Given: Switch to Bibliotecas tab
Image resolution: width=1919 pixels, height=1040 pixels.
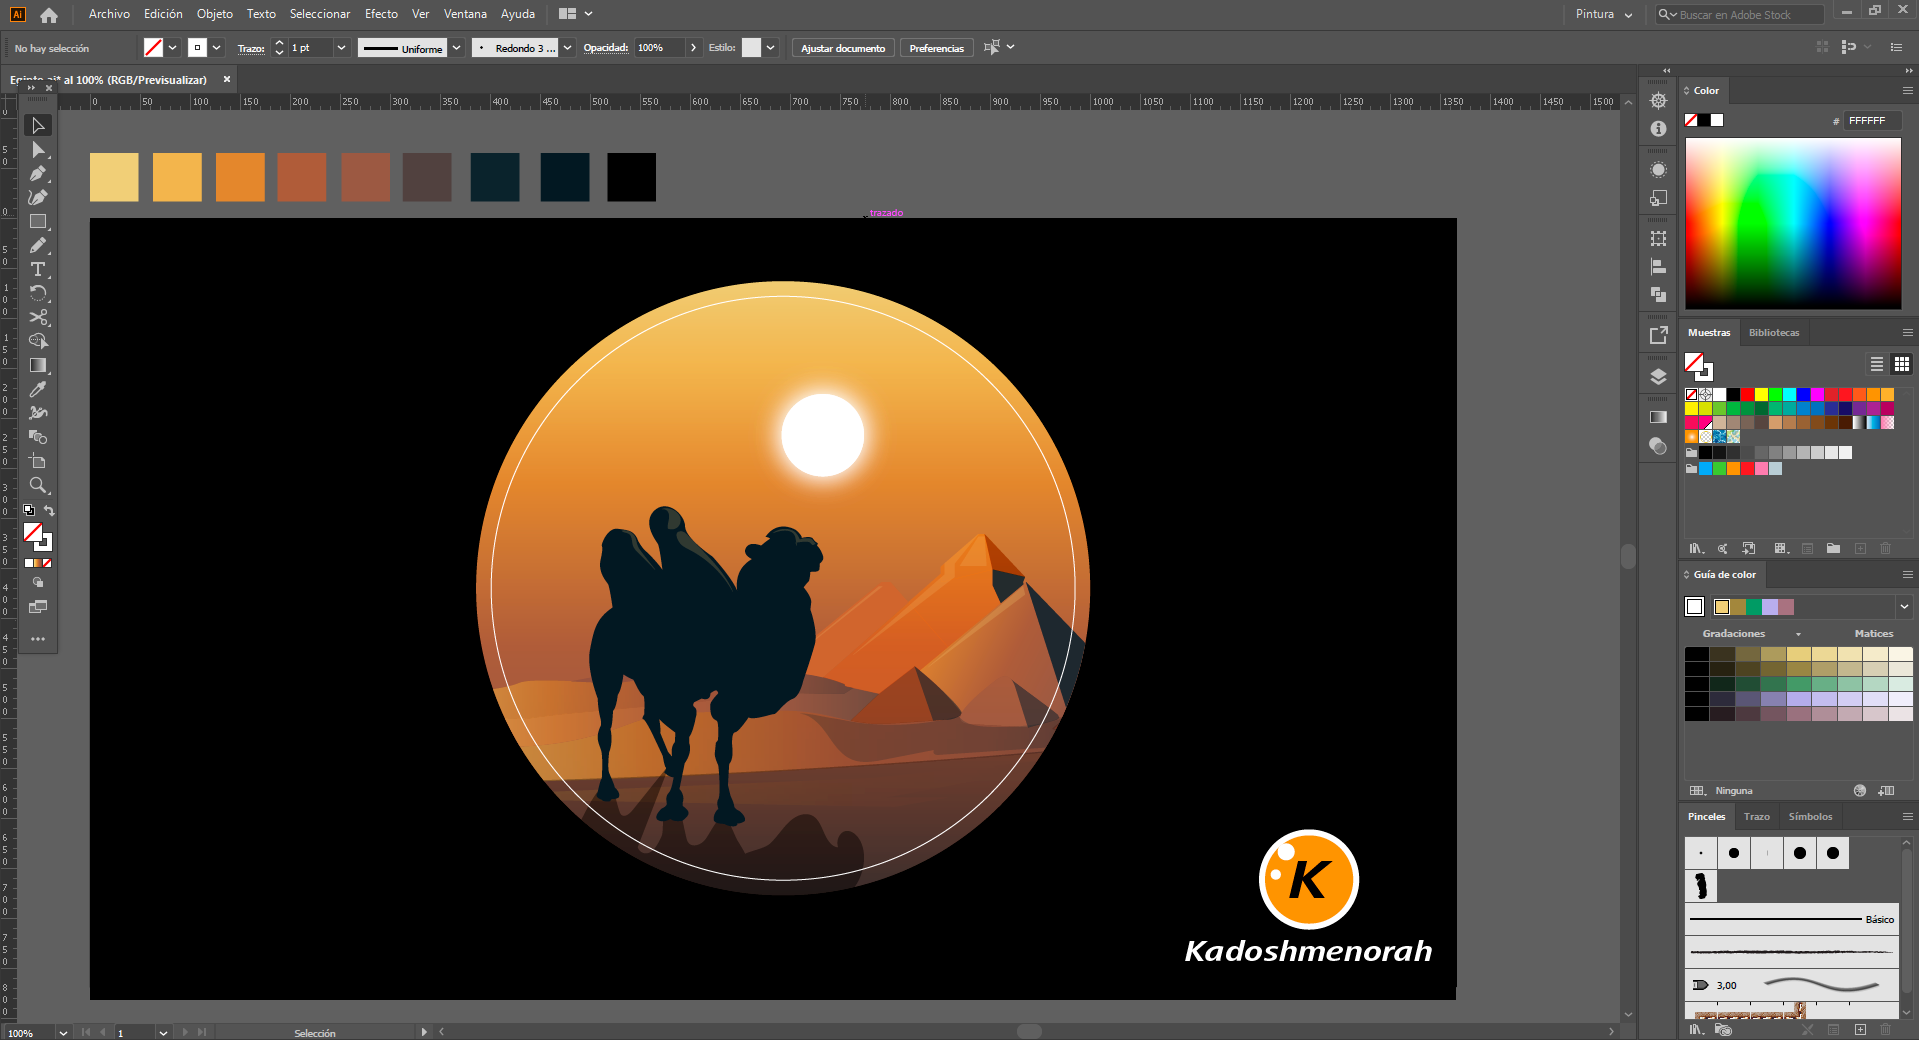Looking at the screenshot, I should click(1774, 333).
